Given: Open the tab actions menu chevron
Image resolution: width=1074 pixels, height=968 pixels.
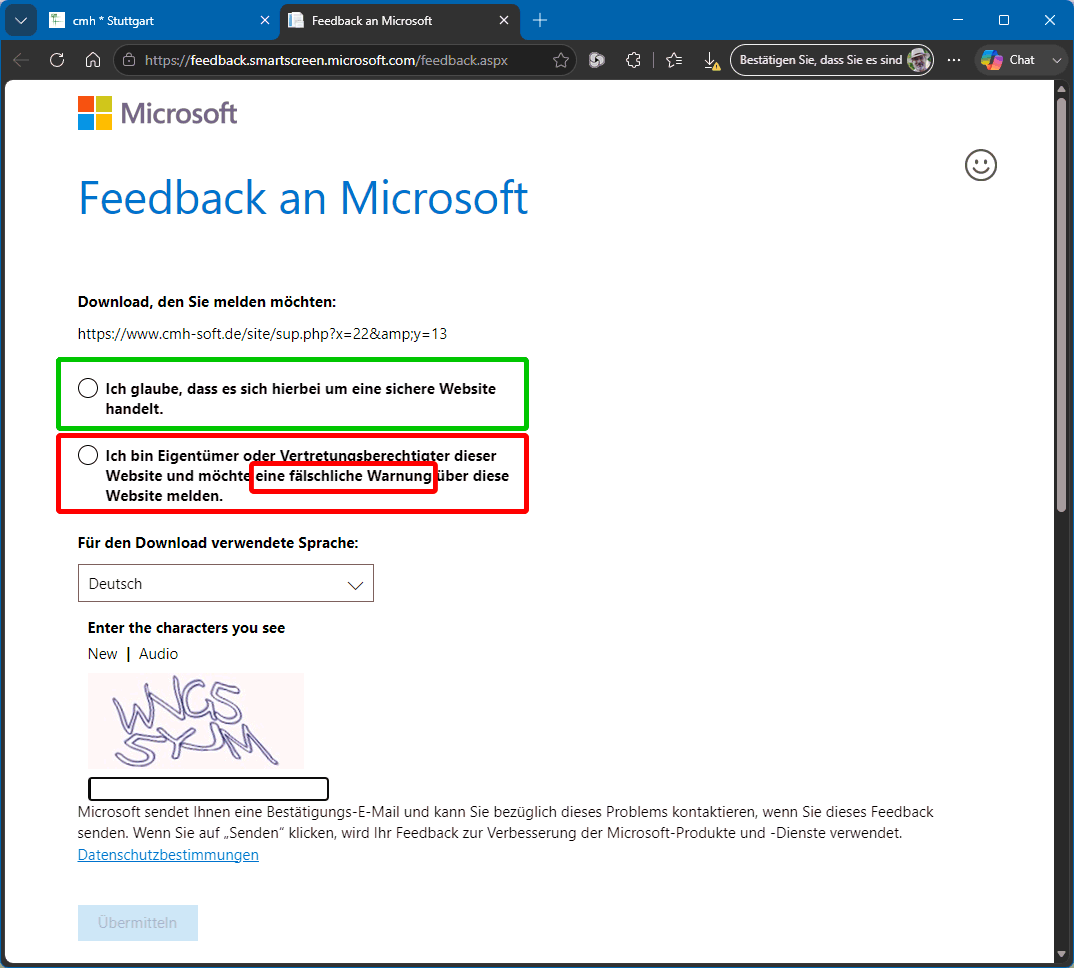Looking at the screenshot, I should point(21,21).
